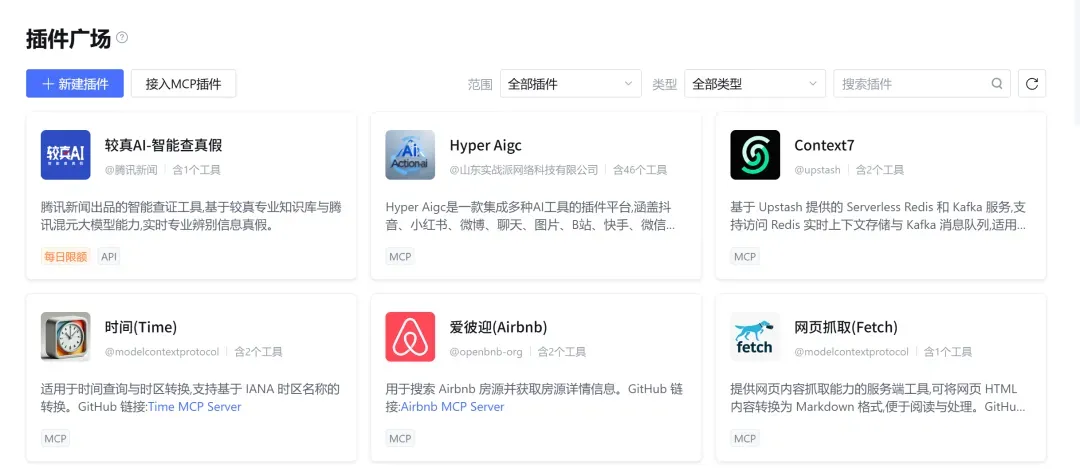Open the 网页抓取(Fetch) plugin title

(845, 327)
